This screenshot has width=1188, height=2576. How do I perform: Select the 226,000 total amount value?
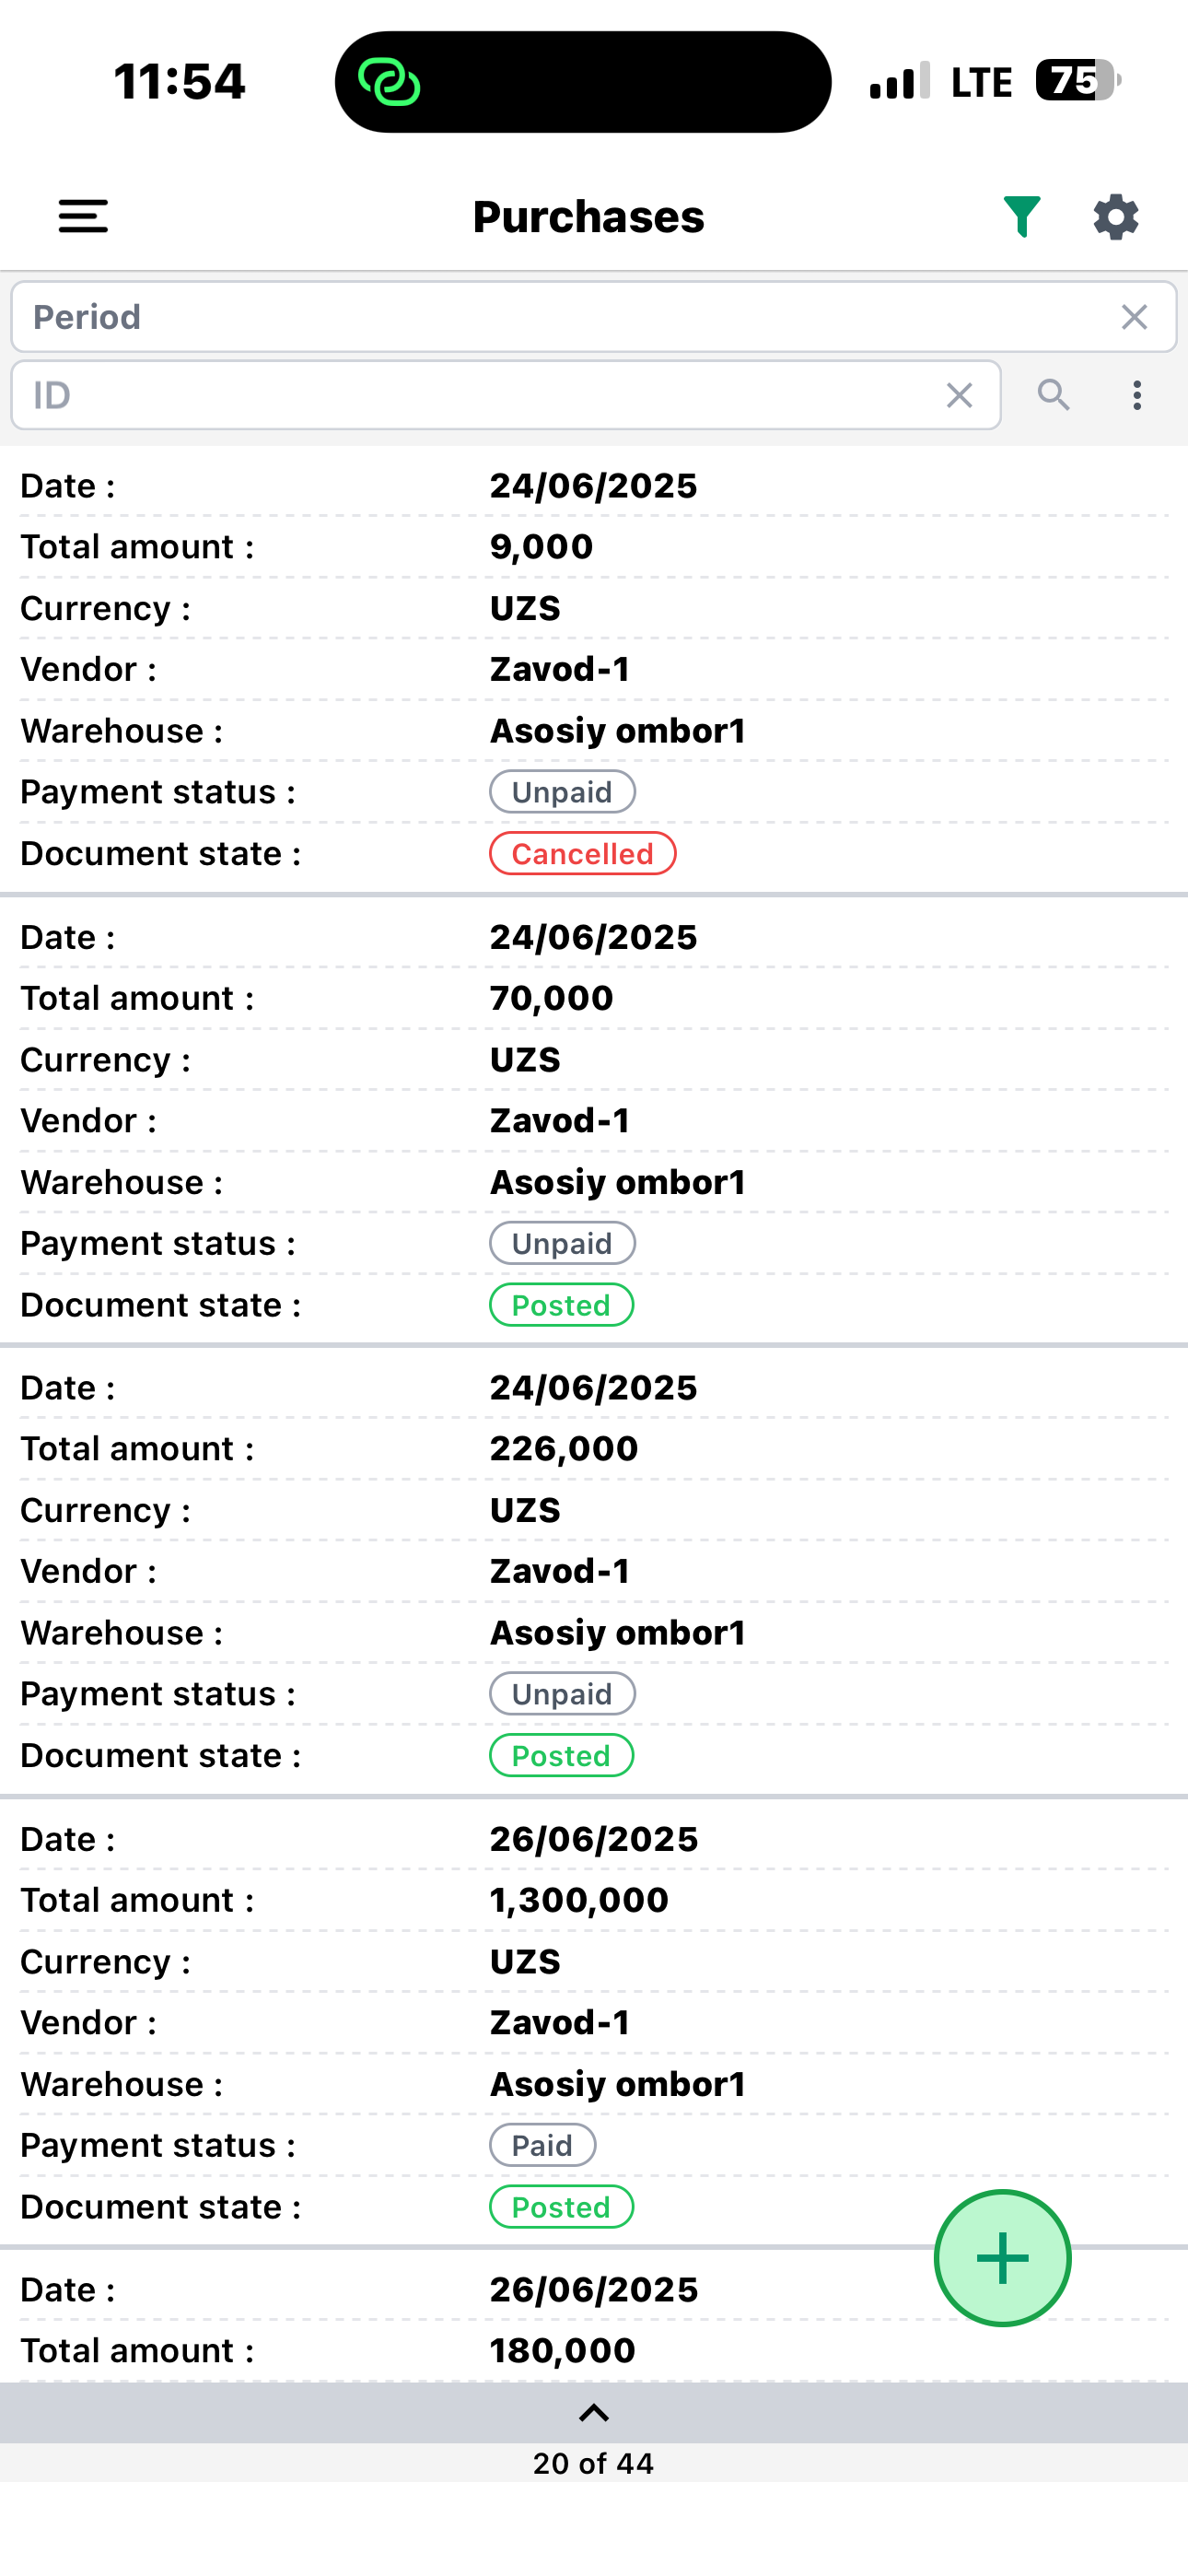click(x=564, y=1449)
